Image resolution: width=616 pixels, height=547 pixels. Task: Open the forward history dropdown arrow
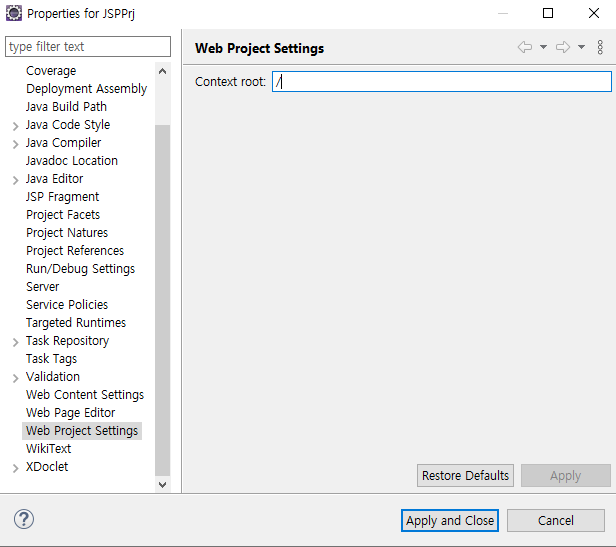click(x=581, y=47)
